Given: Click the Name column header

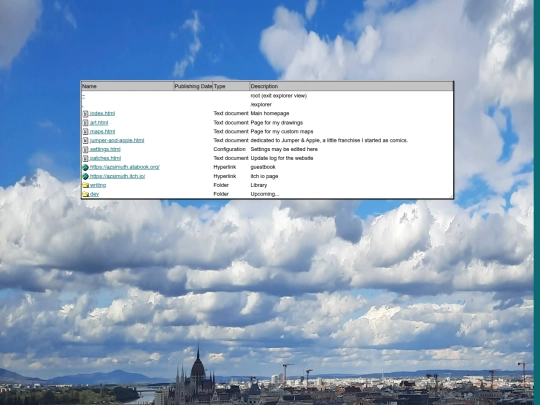Looking at the screenshot, I should 127,86.
